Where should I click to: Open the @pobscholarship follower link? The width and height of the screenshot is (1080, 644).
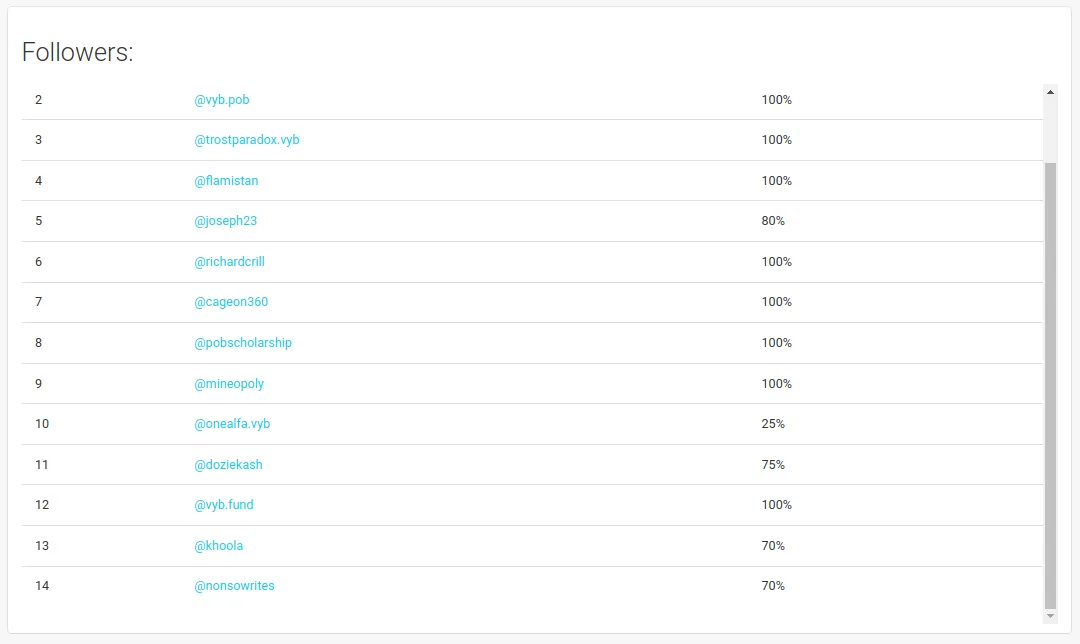coord(243,343)
